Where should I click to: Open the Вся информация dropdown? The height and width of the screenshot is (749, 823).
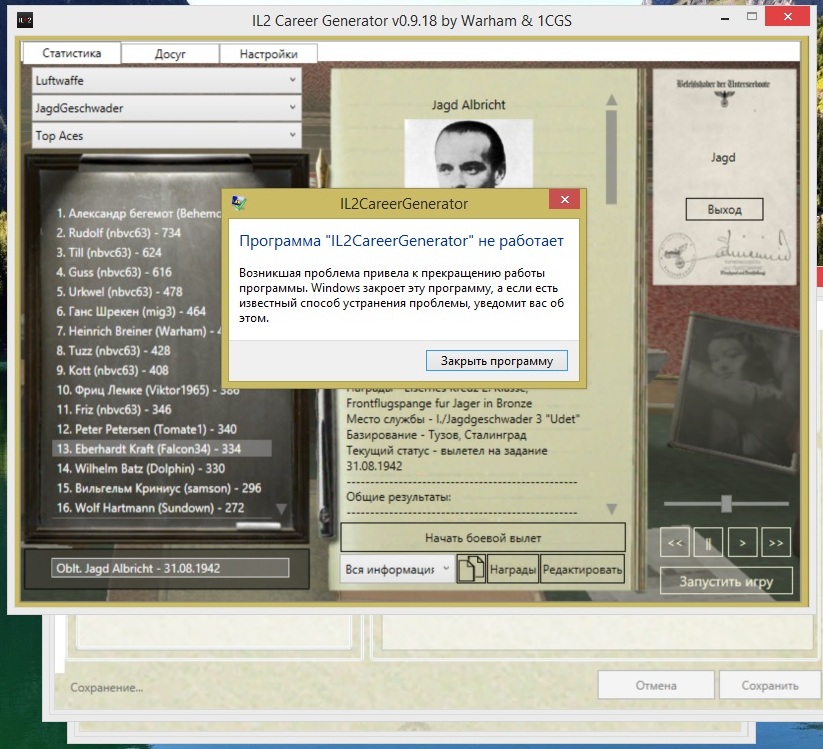tap(397, 569)
